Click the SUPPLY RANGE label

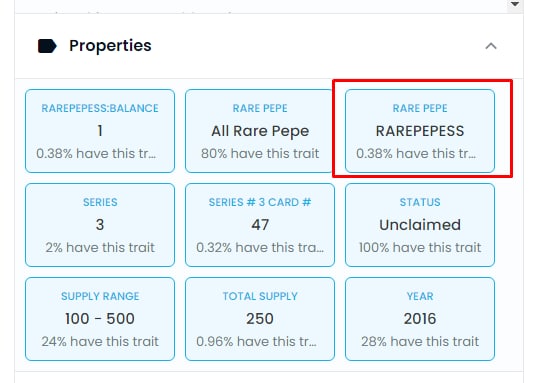click(x=100, y=296)
